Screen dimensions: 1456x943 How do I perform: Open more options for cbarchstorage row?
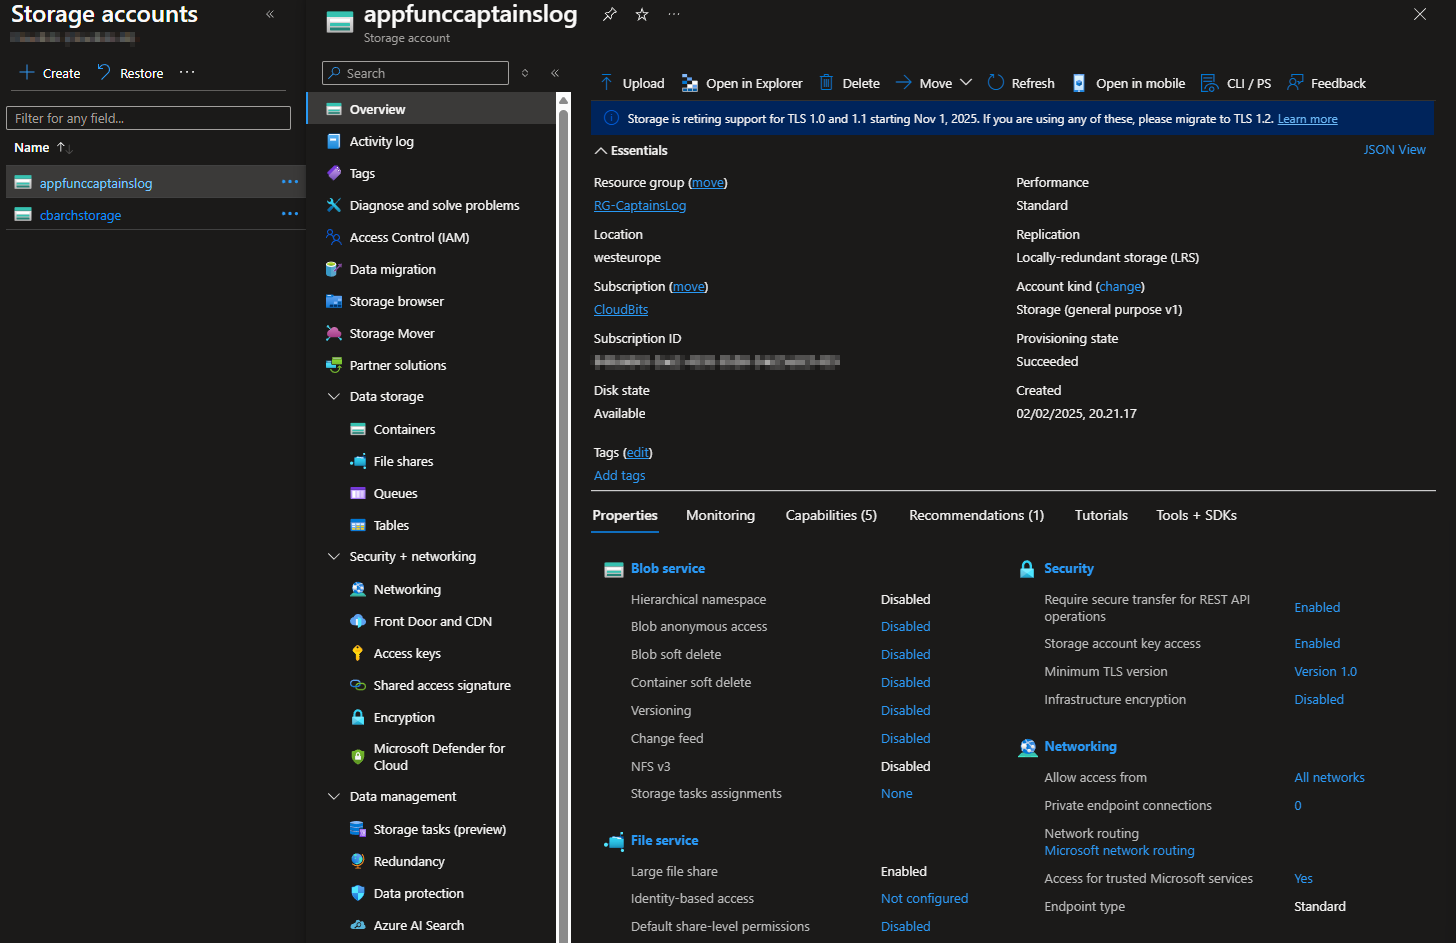click(290, 214)
